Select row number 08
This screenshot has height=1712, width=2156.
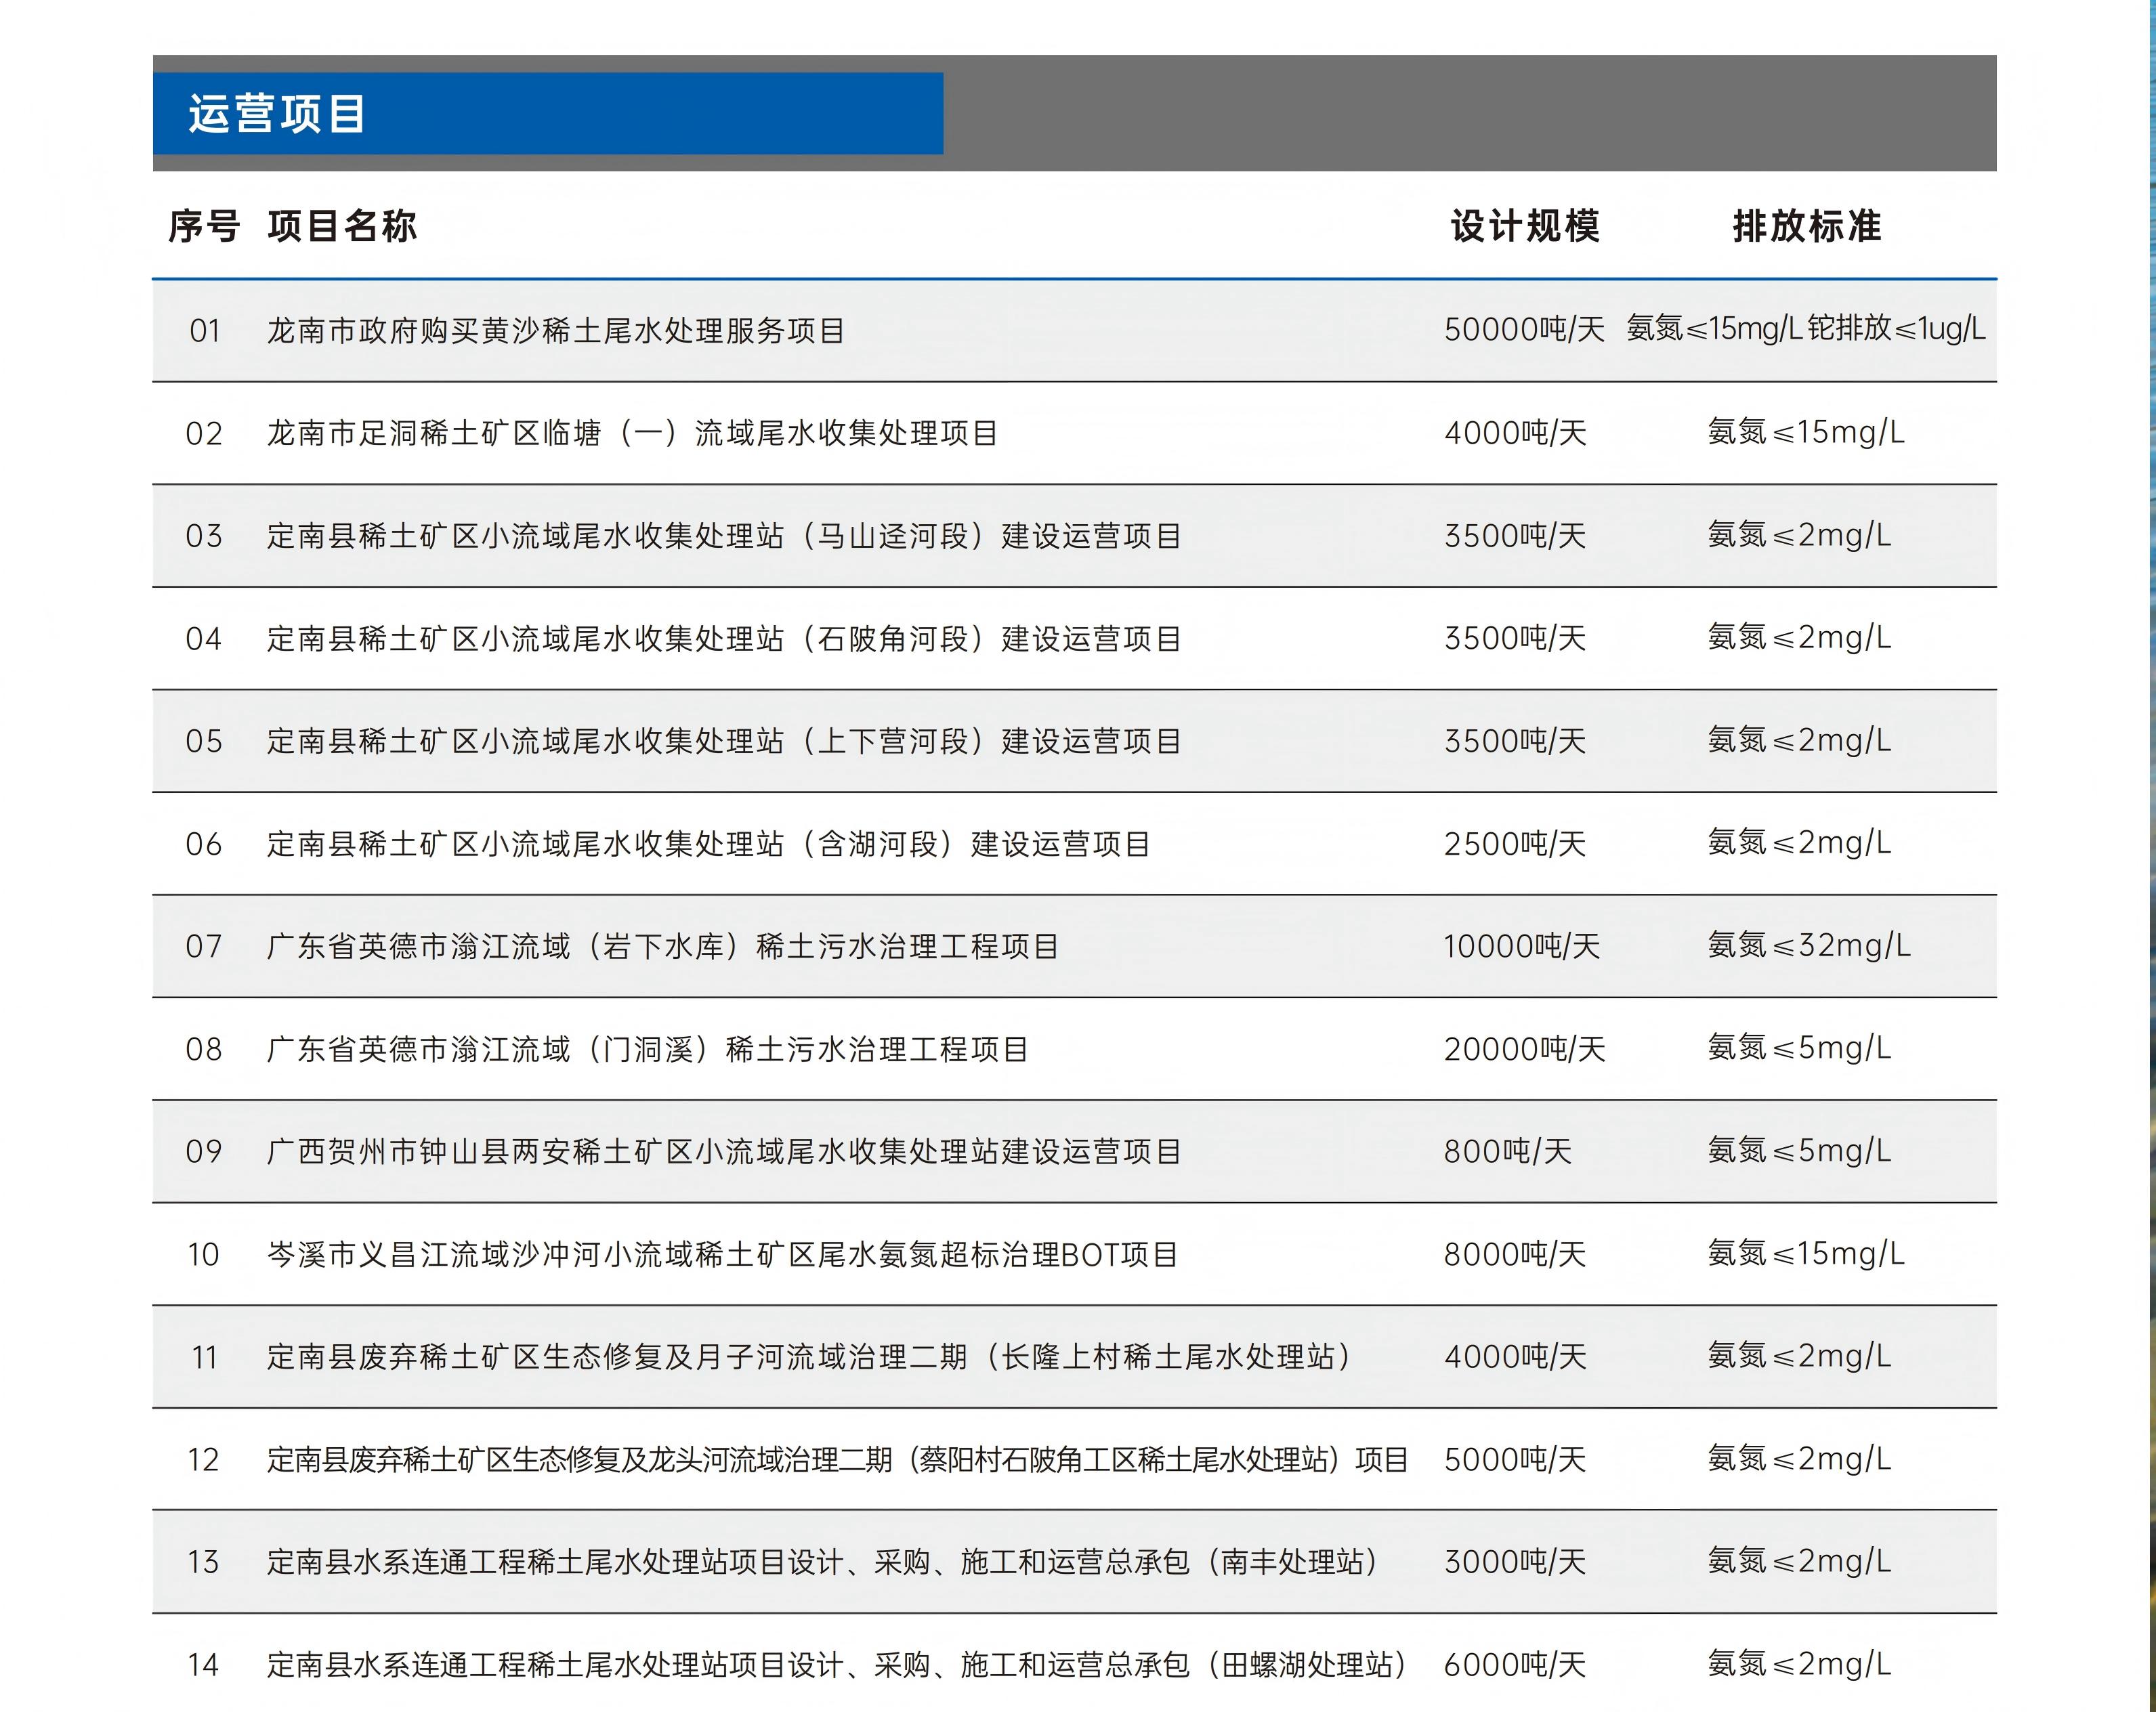[204, 1049]
